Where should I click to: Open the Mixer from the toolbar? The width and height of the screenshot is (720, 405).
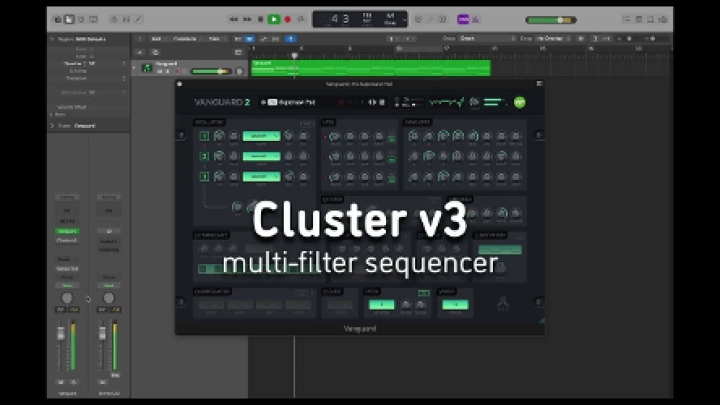tap(126, 19)
